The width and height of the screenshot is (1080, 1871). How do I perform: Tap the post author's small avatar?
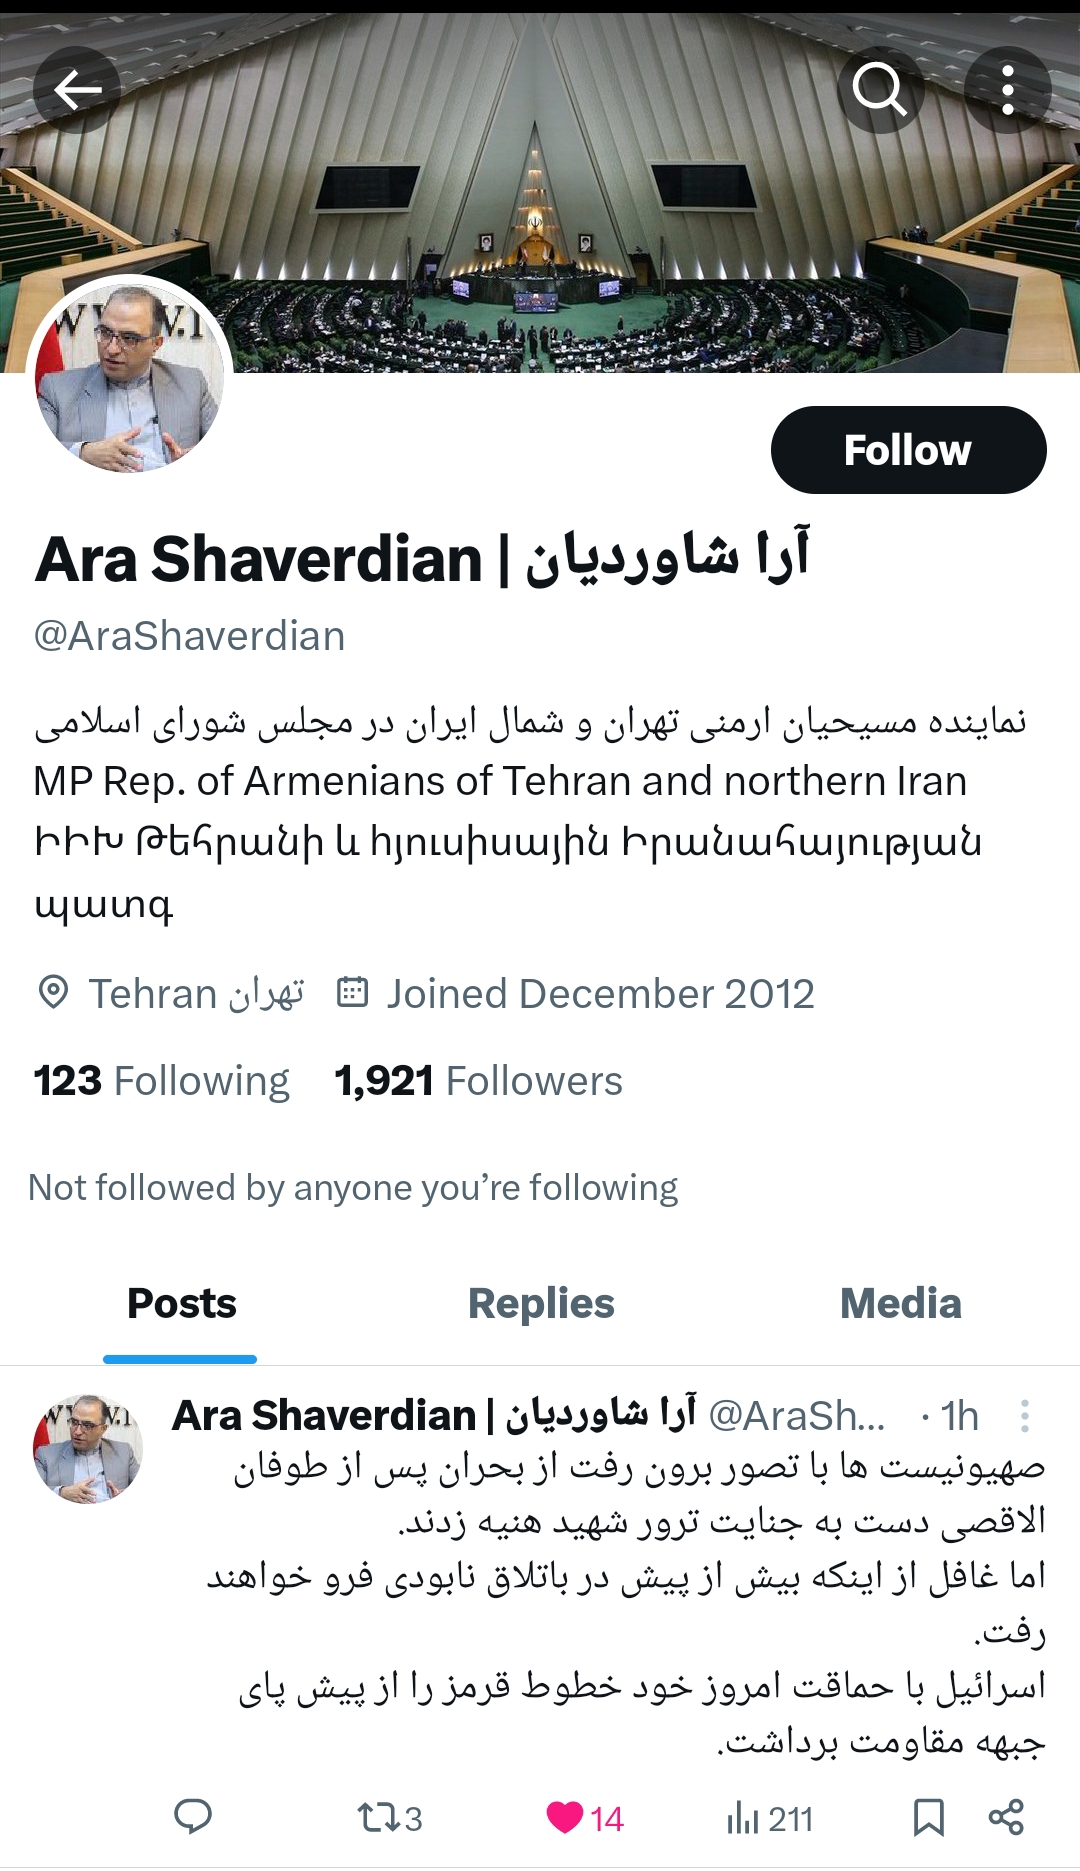[x=88, y=1449]
